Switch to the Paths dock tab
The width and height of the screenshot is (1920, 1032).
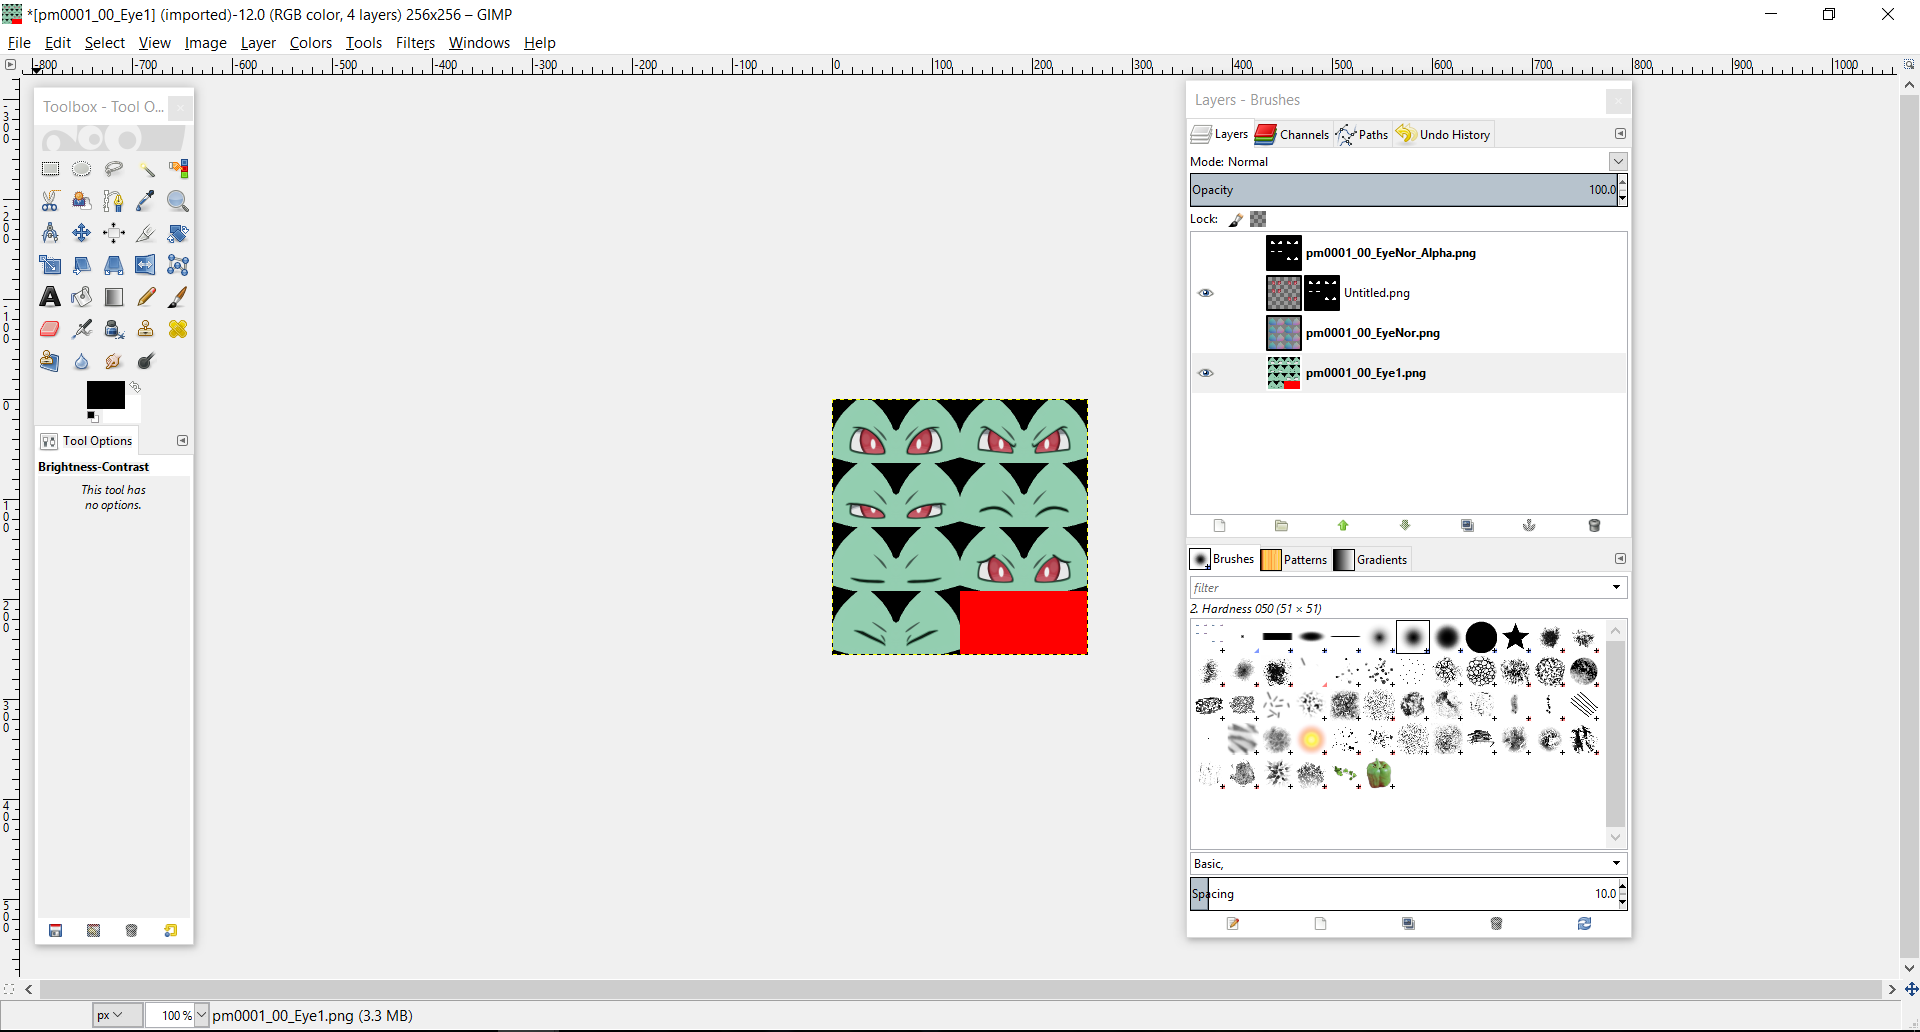(x=1362, y=134)
